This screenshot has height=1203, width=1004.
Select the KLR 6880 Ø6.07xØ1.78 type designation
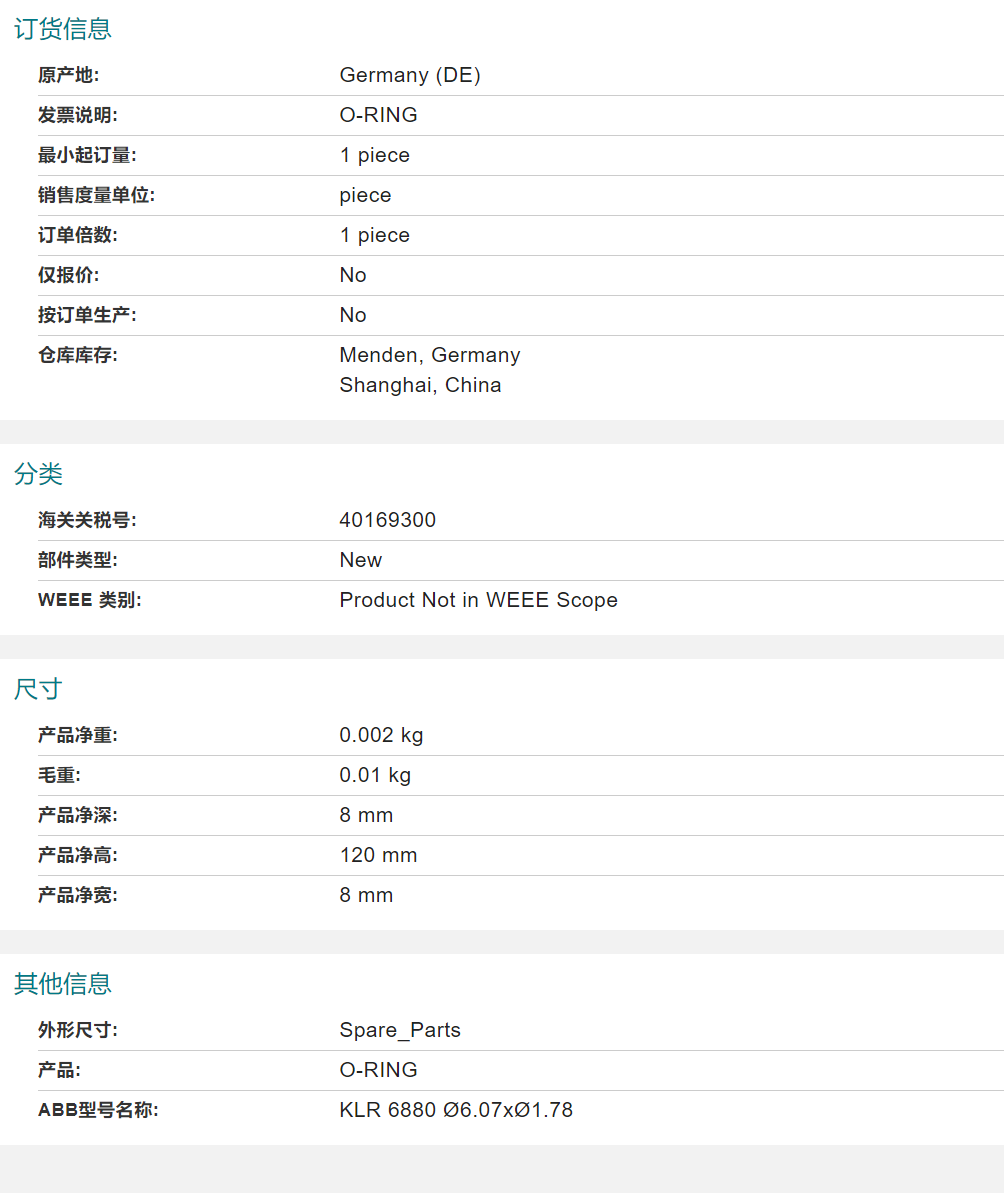pos(456,1110)
